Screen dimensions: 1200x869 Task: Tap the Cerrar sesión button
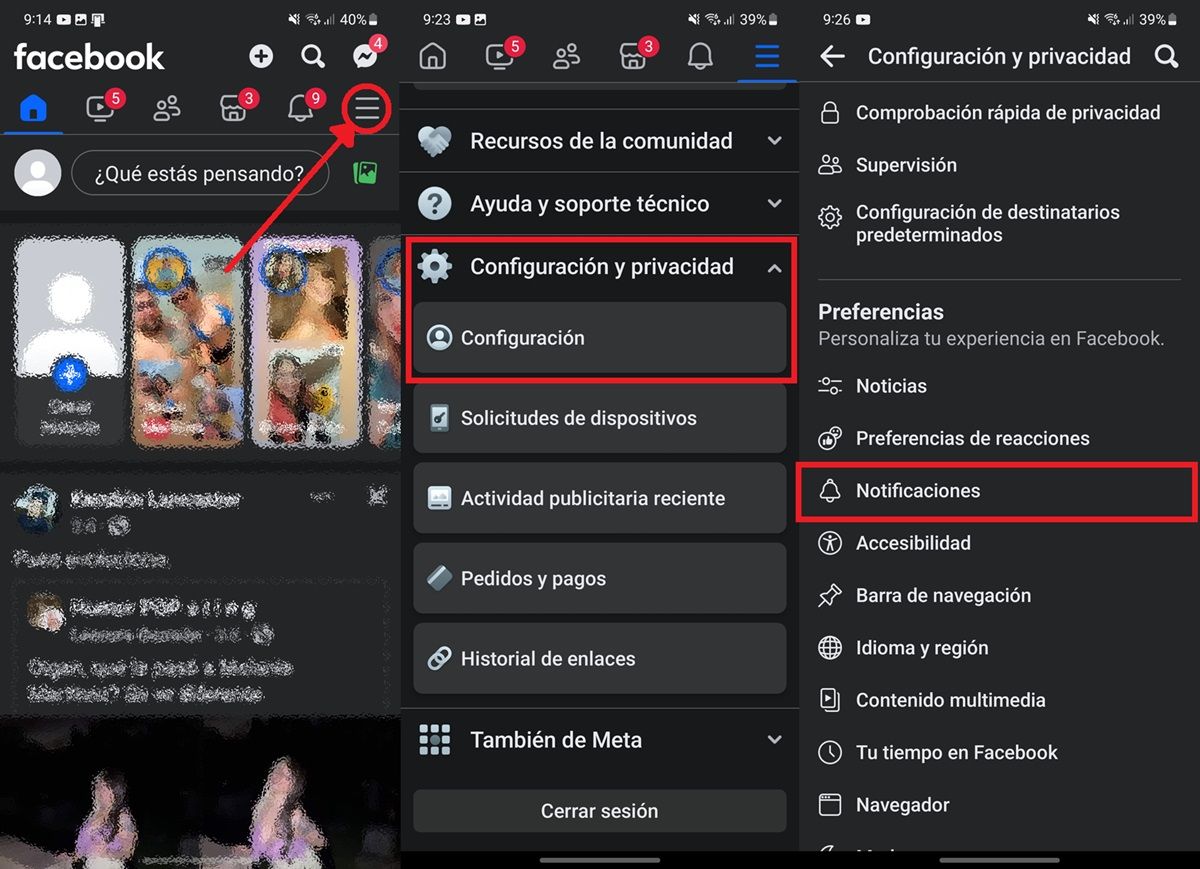[600, 811]
